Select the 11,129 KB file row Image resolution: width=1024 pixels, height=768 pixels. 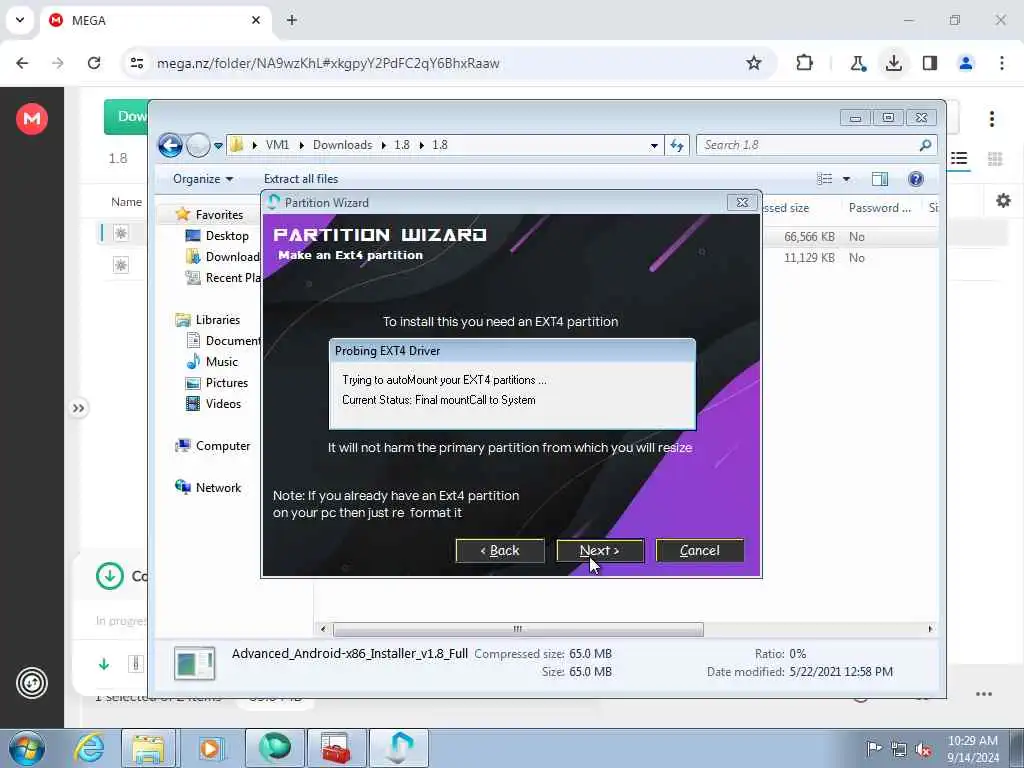pos(849,257)
